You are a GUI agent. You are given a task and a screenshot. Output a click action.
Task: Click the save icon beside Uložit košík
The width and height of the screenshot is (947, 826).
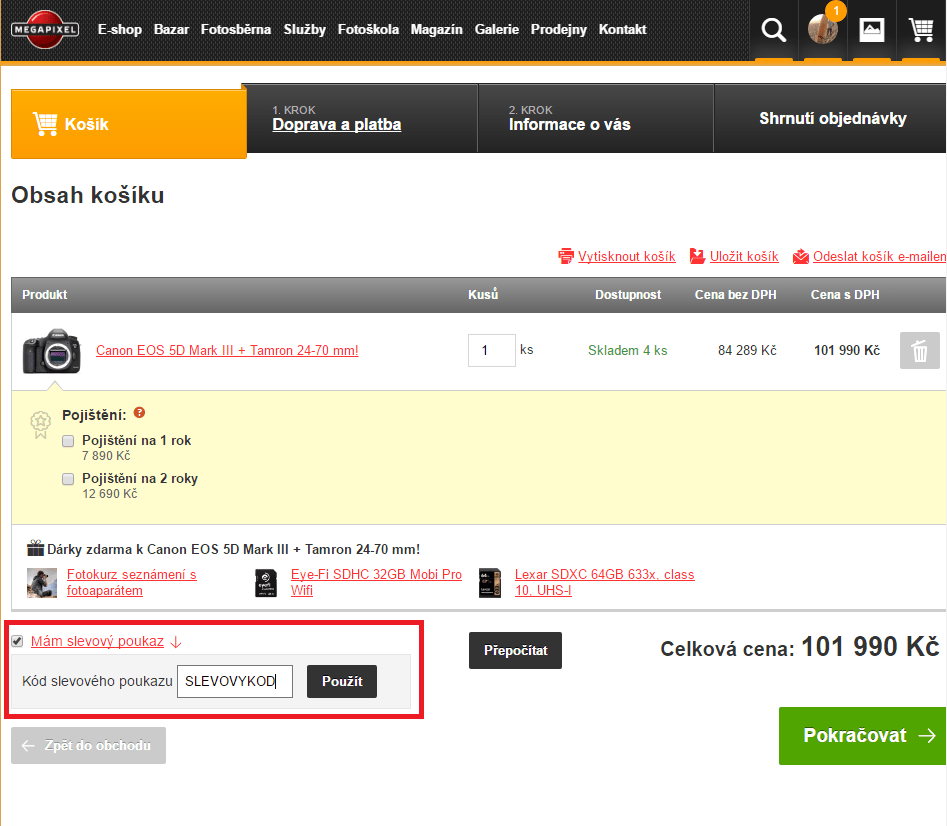click(698, 257)
